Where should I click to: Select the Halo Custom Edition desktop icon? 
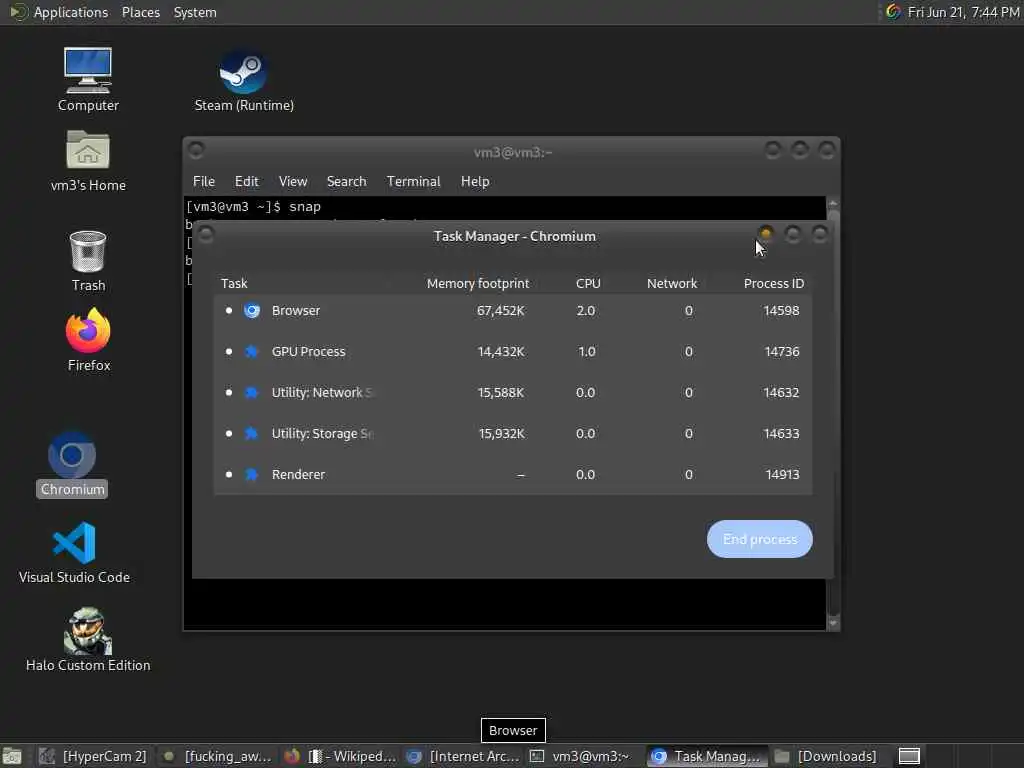pos(88,640)
